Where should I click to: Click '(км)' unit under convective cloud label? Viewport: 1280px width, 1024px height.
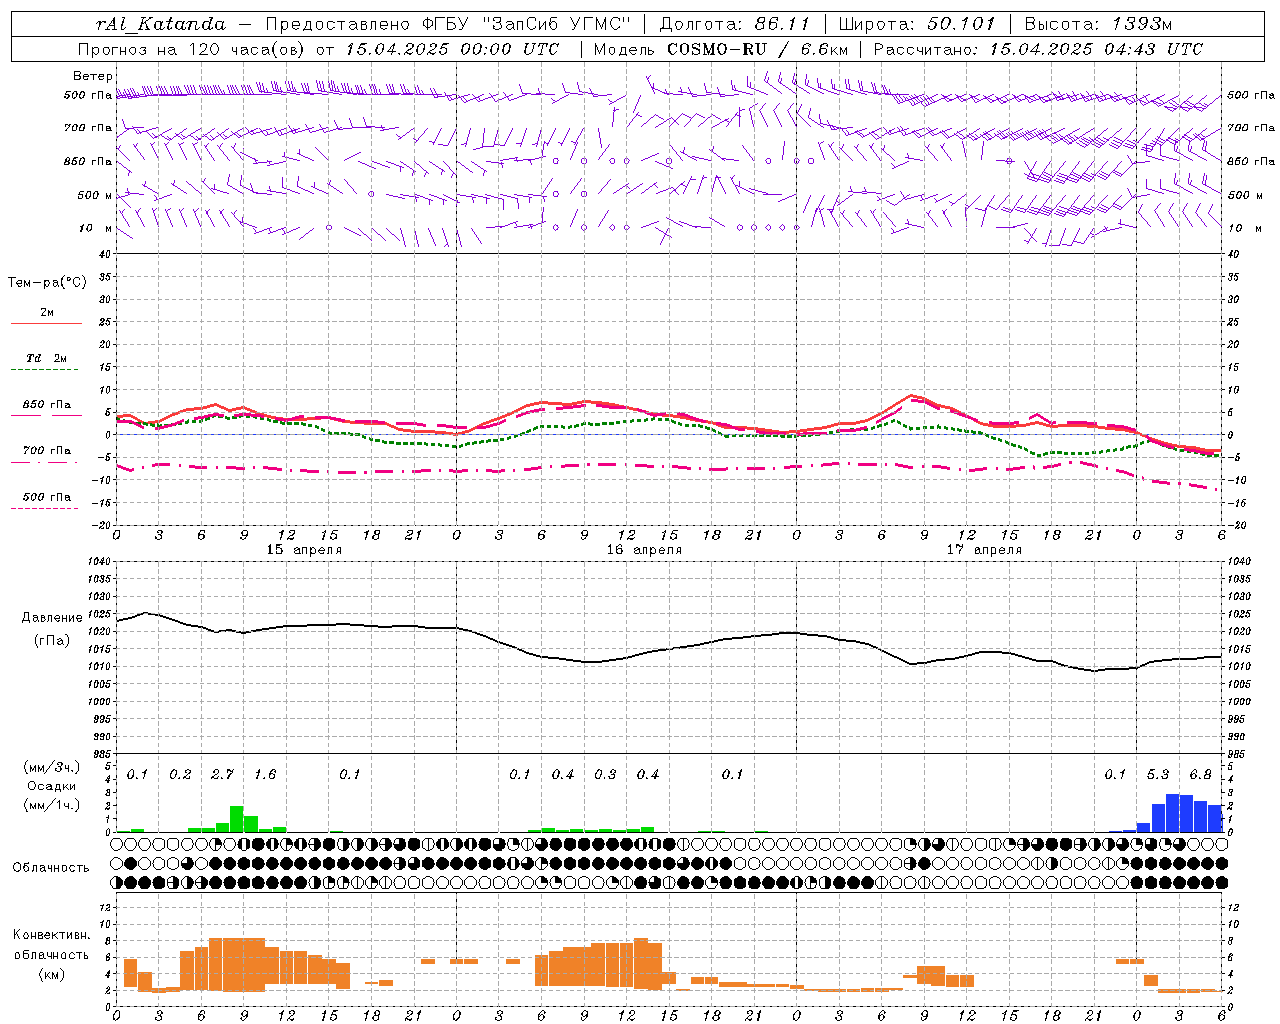pyautogui.click(x=52, y=975)
